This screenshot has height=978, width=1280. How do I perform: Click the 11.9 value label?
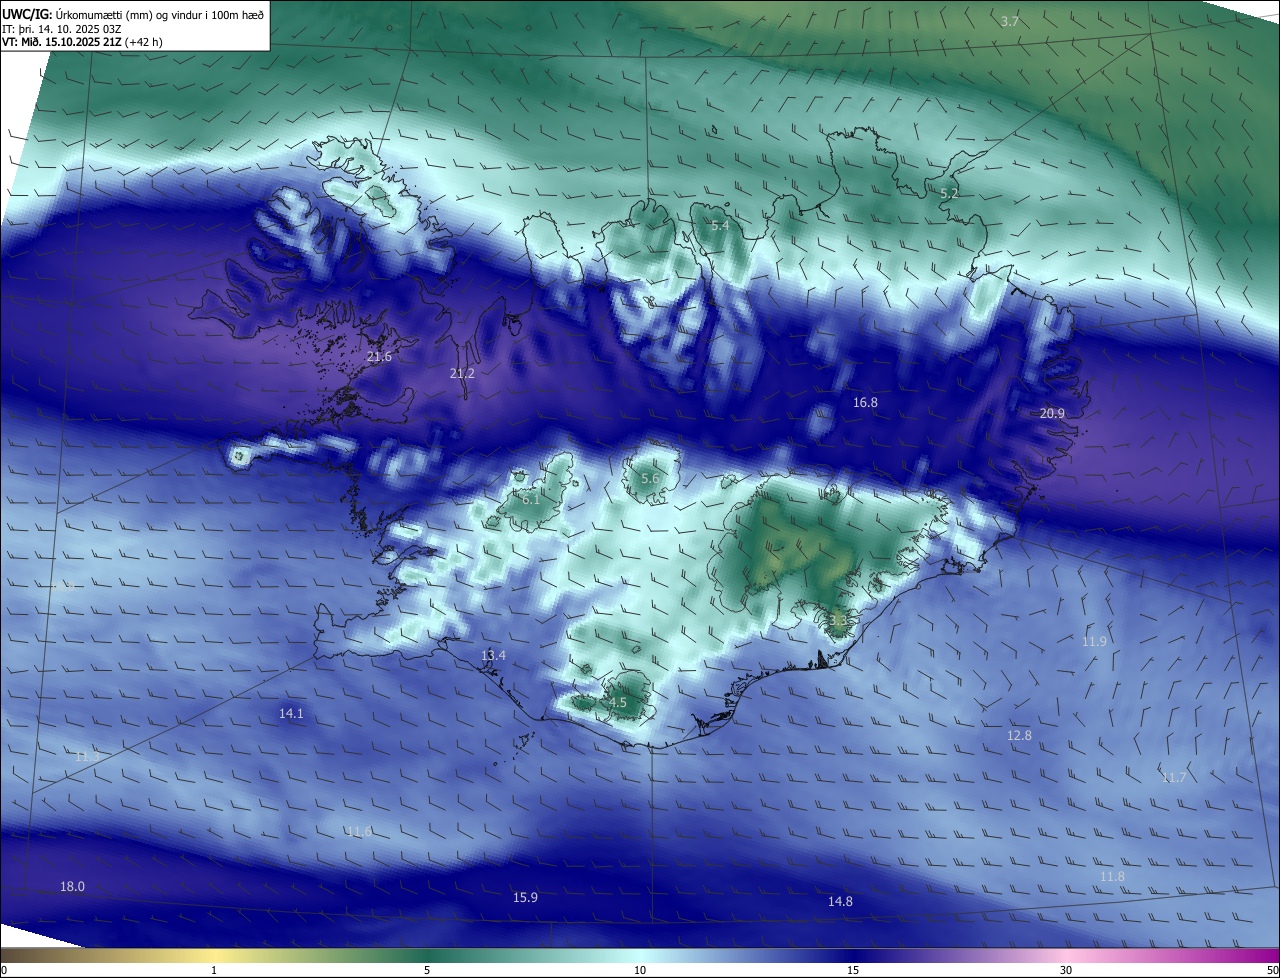pyautogui.click(x=1094, y=641)
